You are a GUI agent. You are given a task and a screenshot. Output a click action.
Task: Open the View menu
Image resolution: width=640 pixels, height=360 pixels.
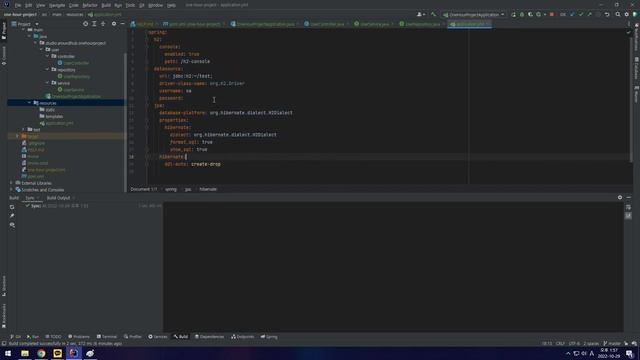coord(41,5)
